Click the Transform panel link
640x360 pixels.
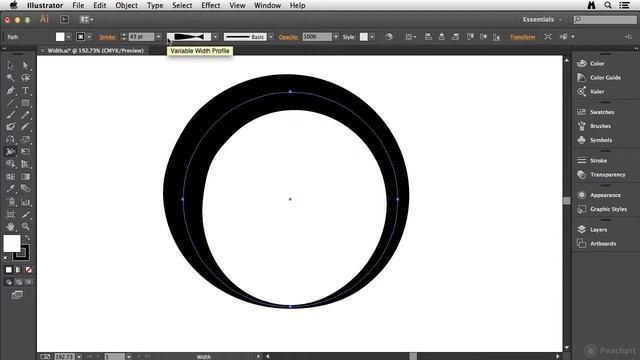coord(522,37)
